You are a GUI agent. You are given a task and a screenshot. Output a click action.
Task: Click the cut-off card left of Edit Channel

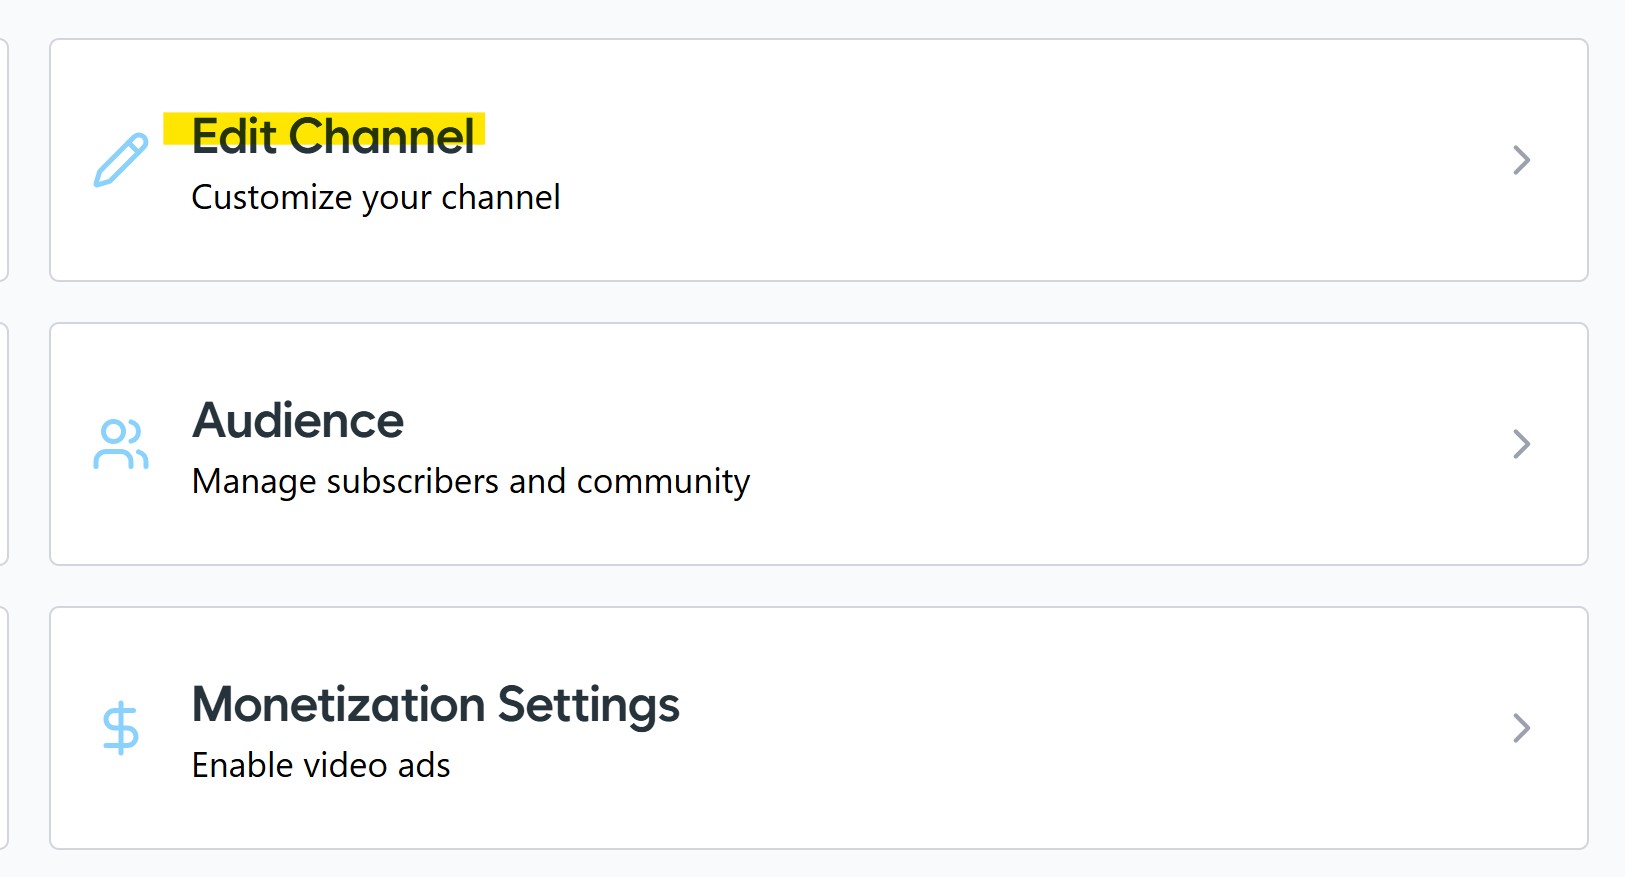click(x=4, y=160)
